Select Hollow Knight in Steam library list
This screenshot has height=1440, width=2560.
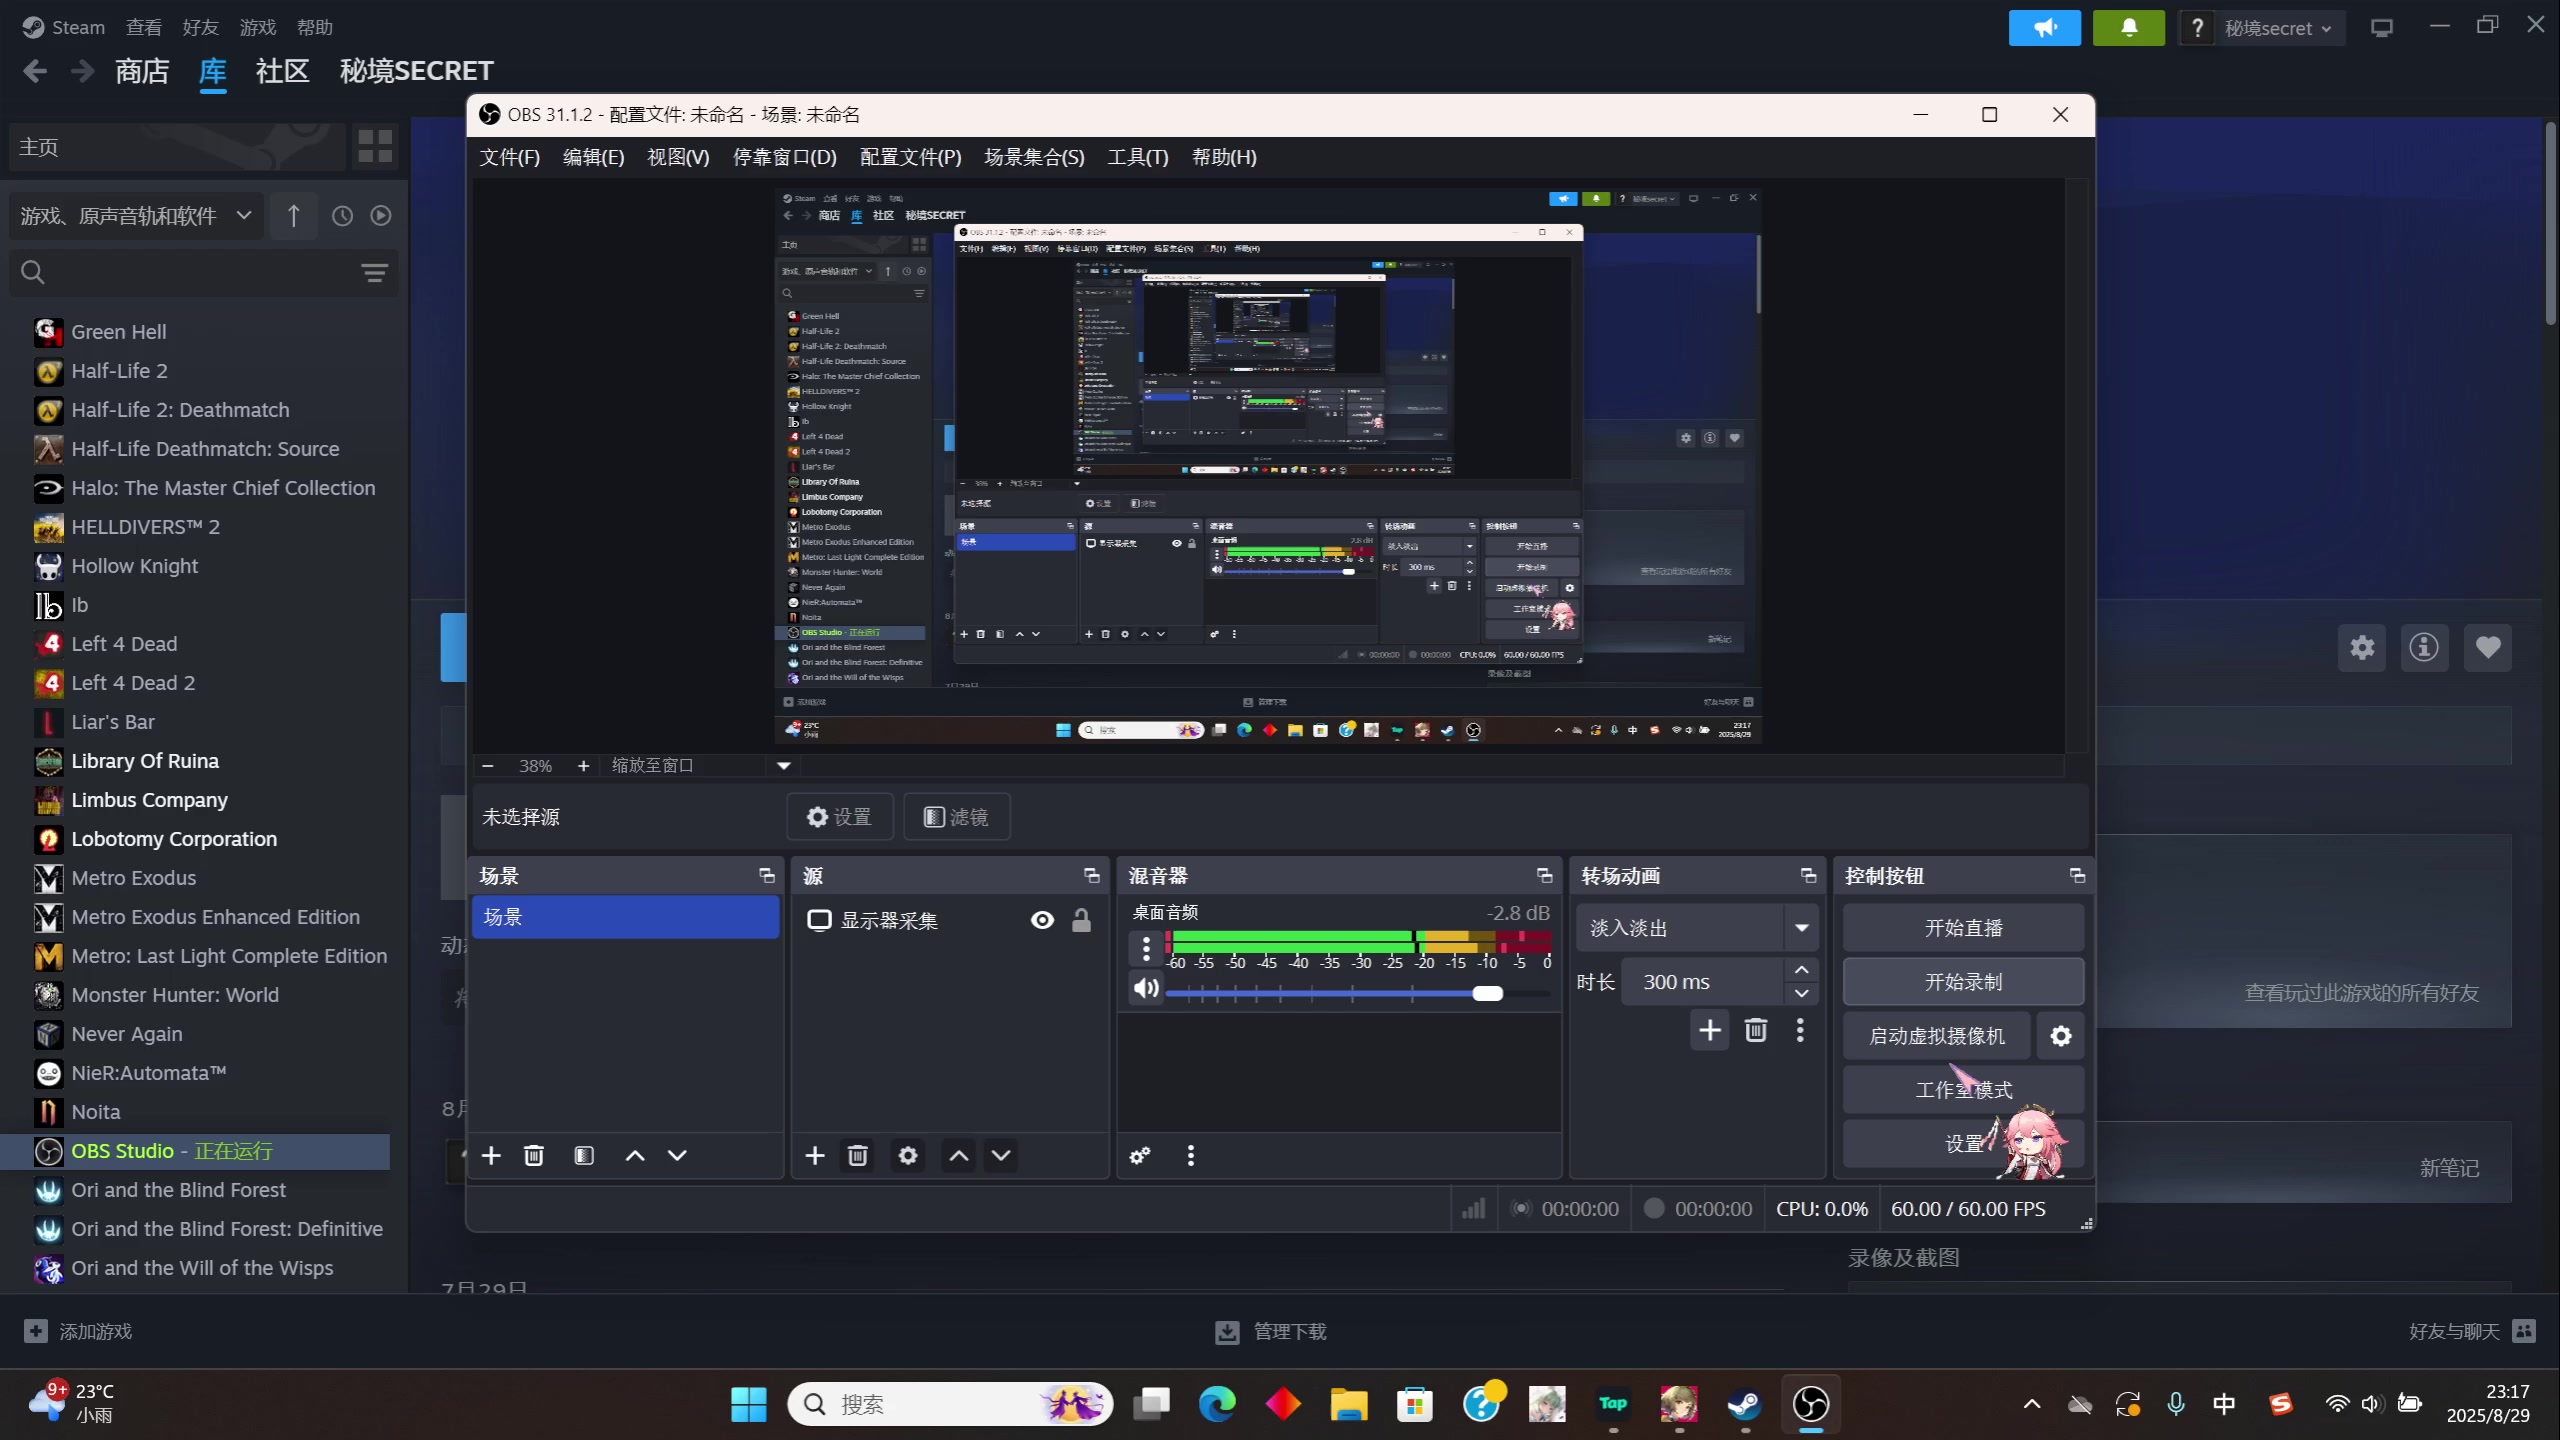[135, 566]
